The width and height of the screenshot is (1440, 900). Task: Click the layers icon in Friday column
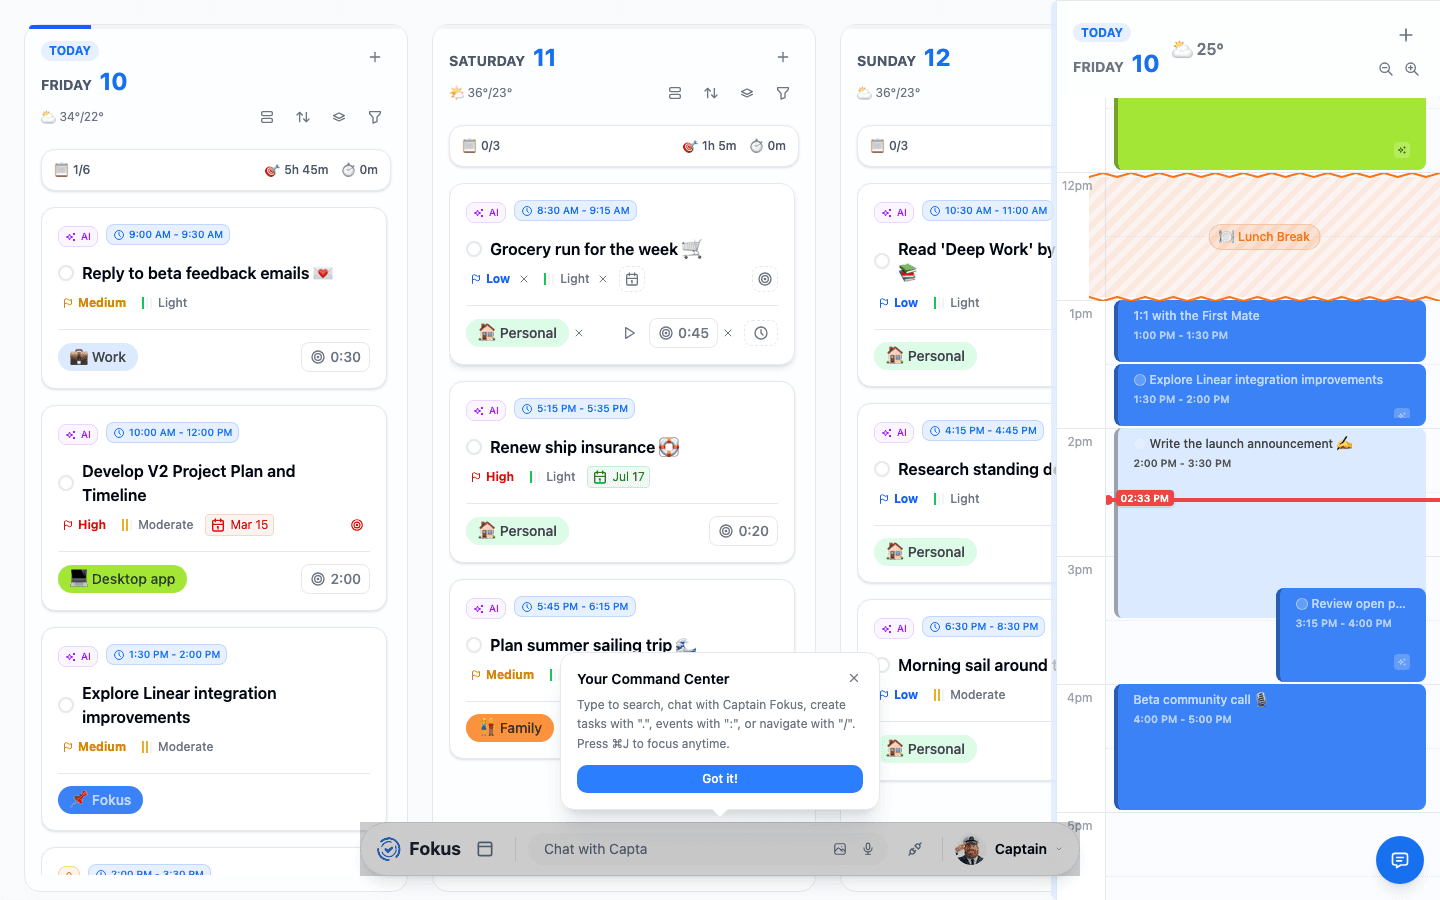tap(339, 117)
